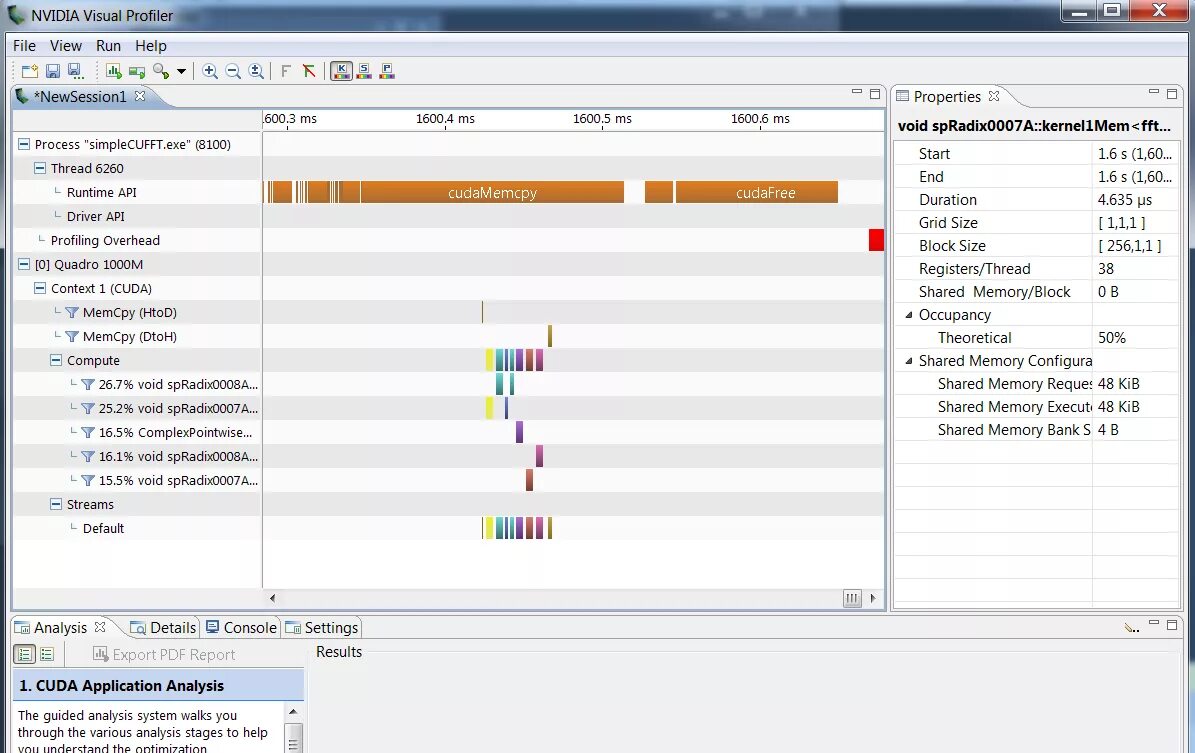Select 1. CUDA Application Analysis heading

click(x=159, y=686)
